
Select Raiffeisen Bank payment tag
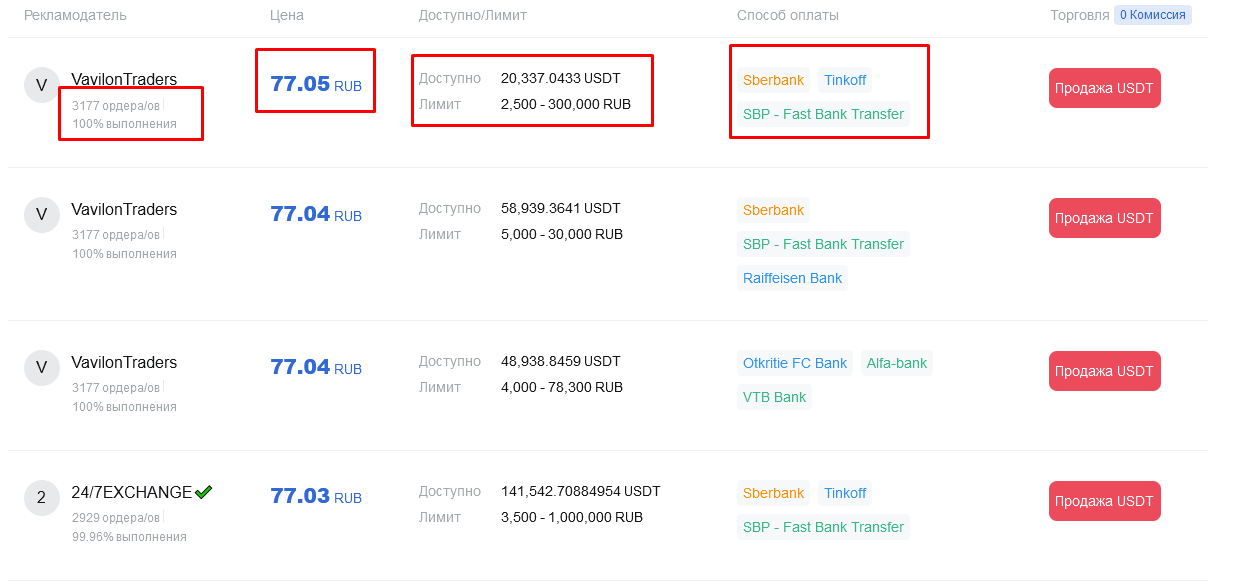(792, 278)
